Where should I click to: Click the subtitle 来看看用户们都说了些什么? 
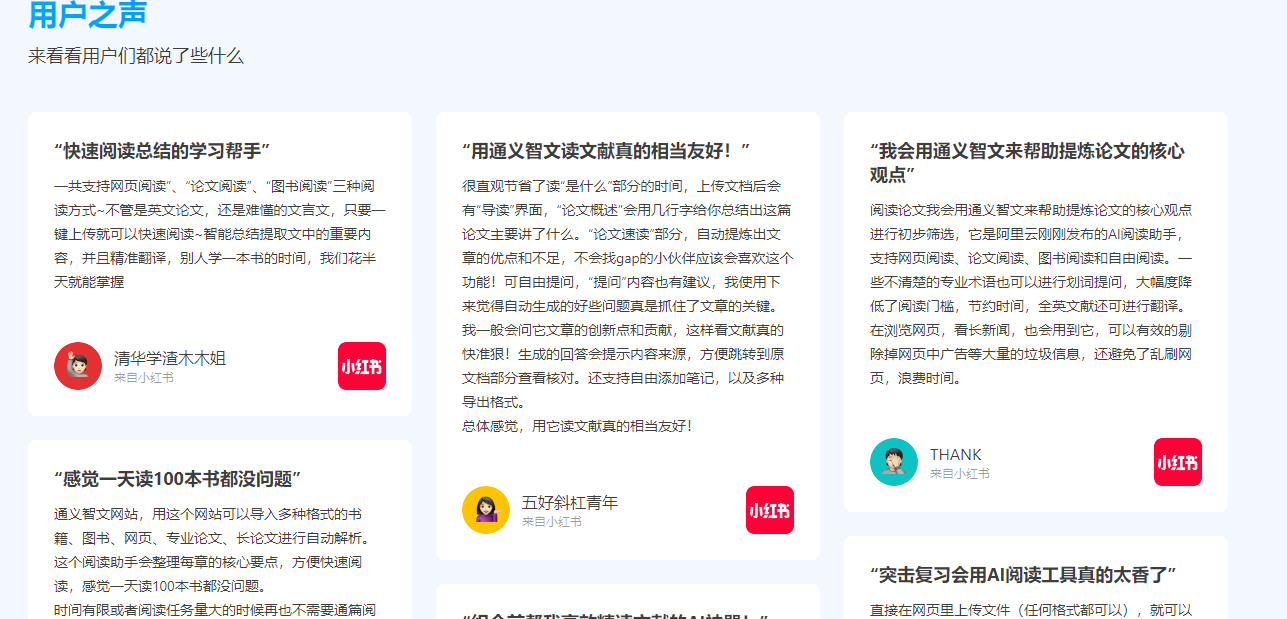click(x=136, y=56)
